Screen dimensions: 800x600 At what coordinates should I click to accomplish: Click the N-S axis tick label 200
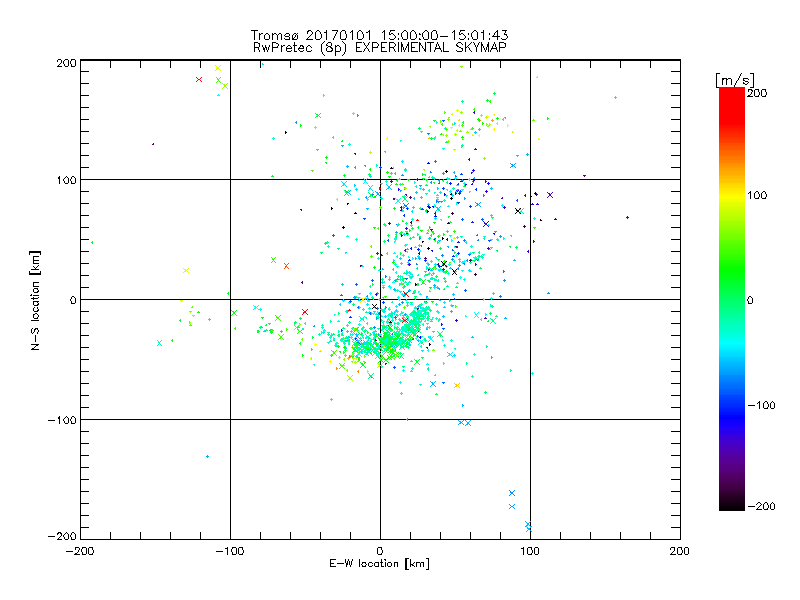66,63
